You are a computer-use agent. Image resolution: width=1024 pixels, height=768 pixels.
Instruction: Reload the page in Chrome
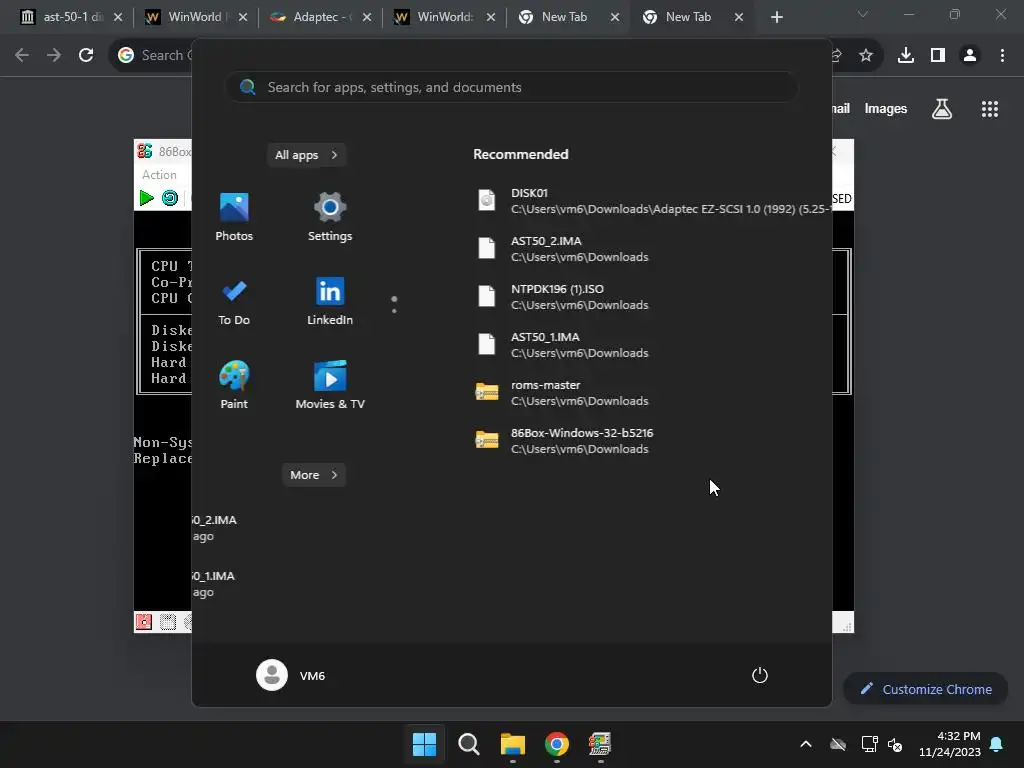point(86,55)
